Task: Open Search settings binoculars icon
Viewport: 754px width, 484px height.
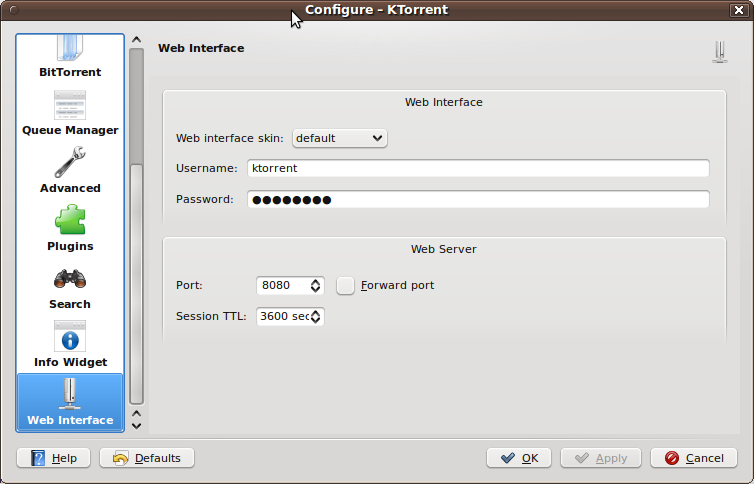Action: [x=70, y=278]
